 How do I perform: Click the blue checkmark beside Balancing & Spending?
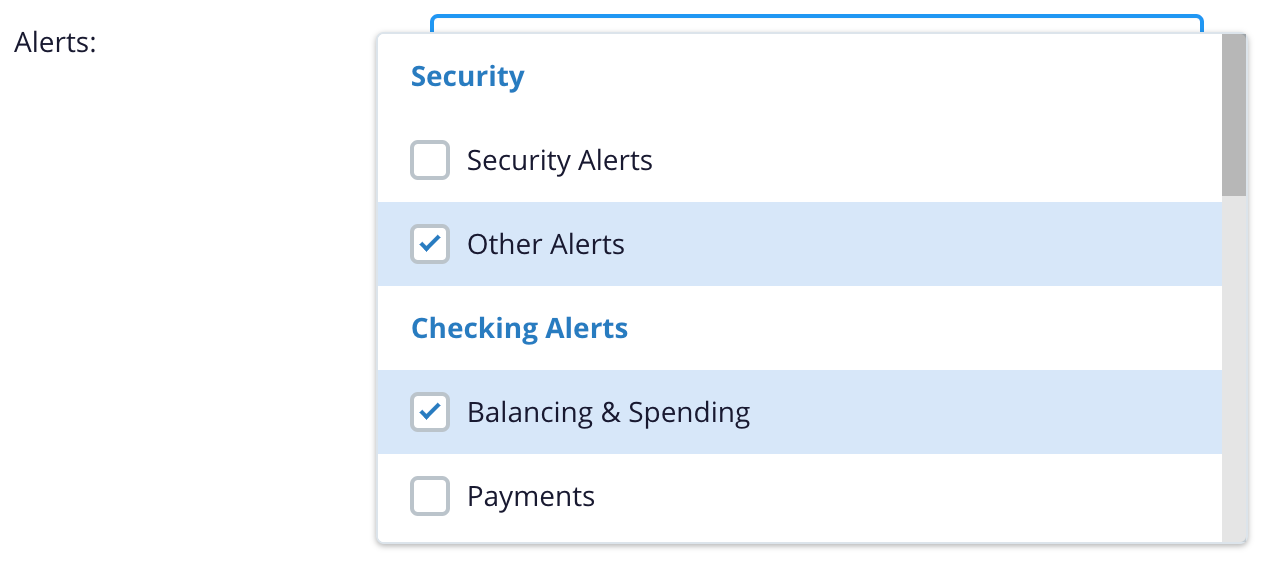pyautogui.click(x=430, y=412)
